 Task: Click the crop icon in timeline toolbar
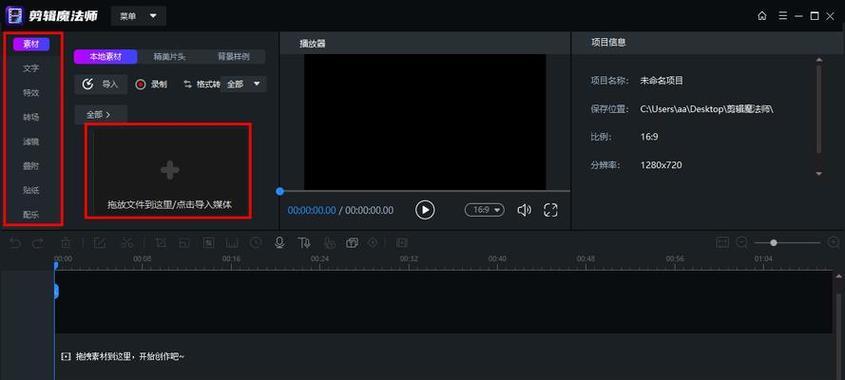pyautogui.click(x=161, y=243)
